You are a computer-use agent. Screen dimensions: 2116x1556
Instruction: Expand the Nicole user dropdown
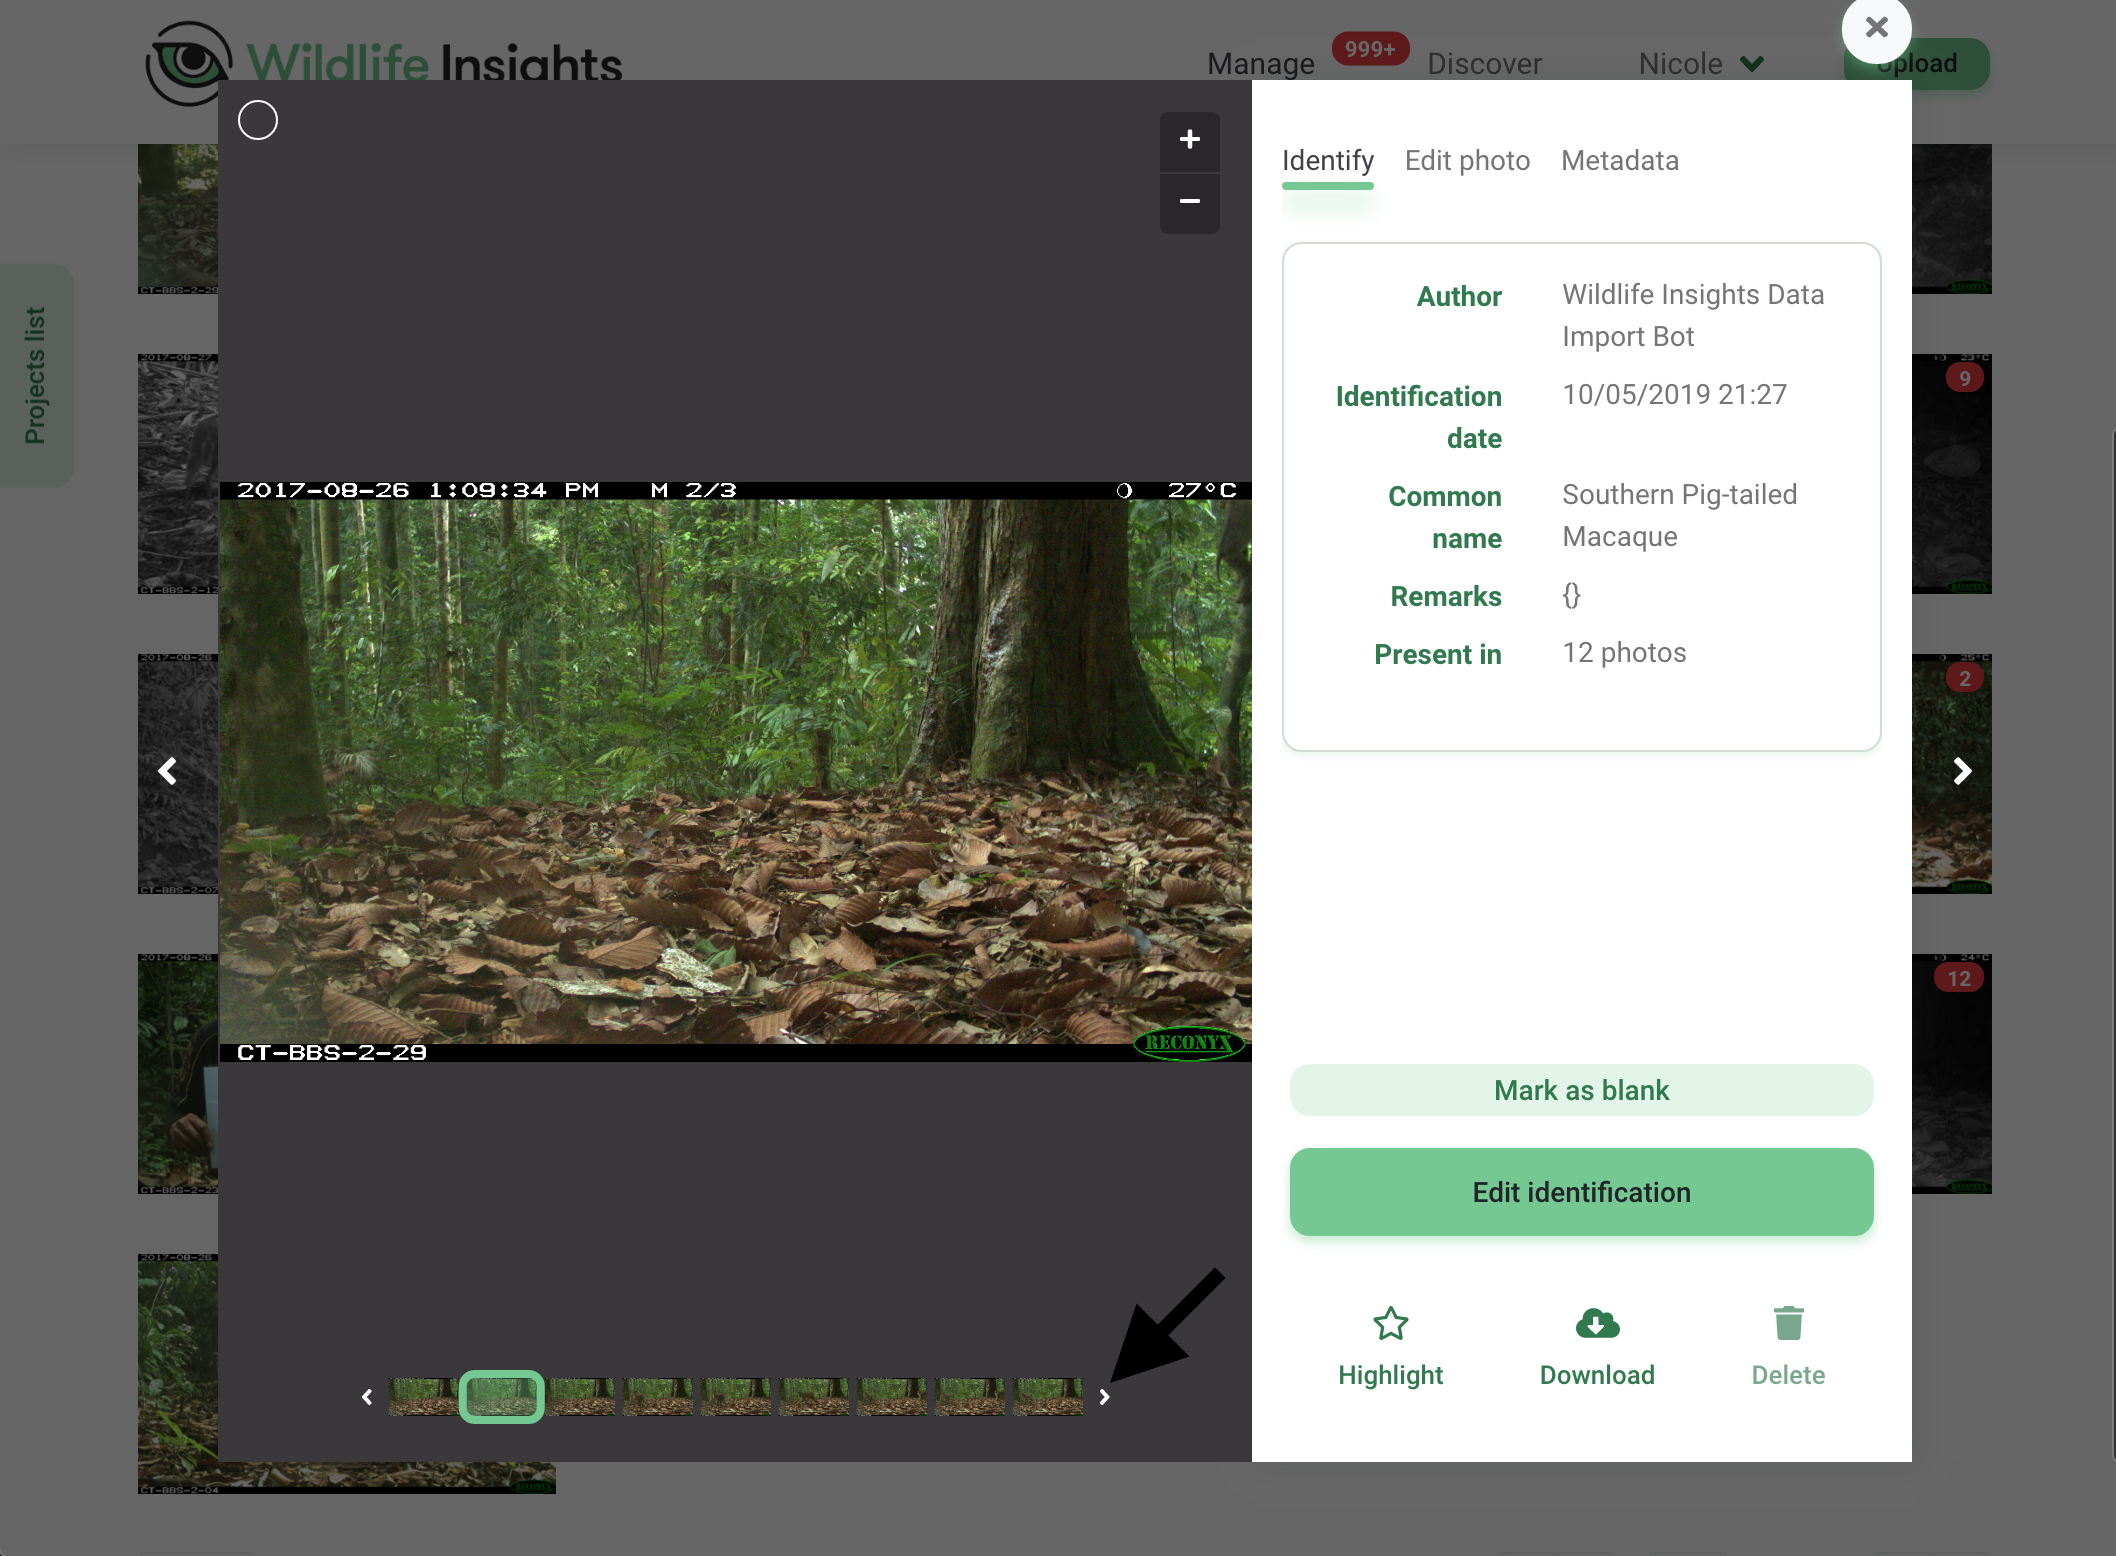[x=1700, y=64]
